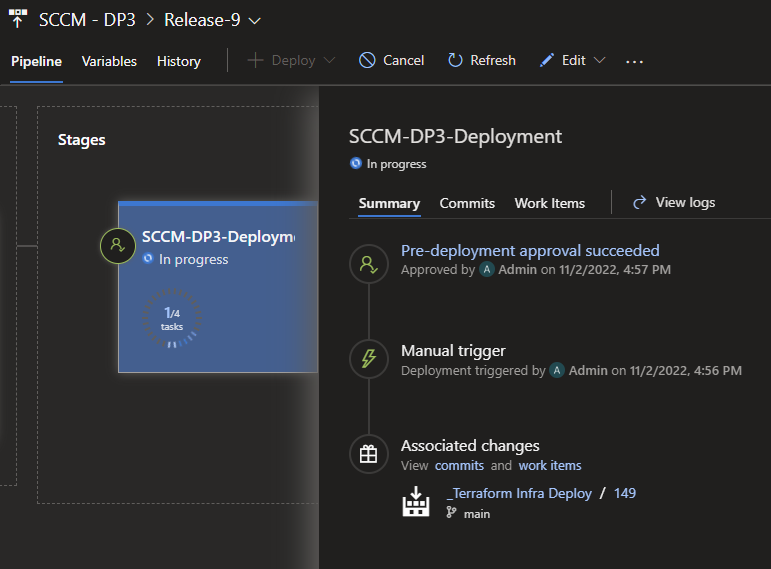
Task: Click the Cancel circle-slash icon
Action: click(367, 60)
